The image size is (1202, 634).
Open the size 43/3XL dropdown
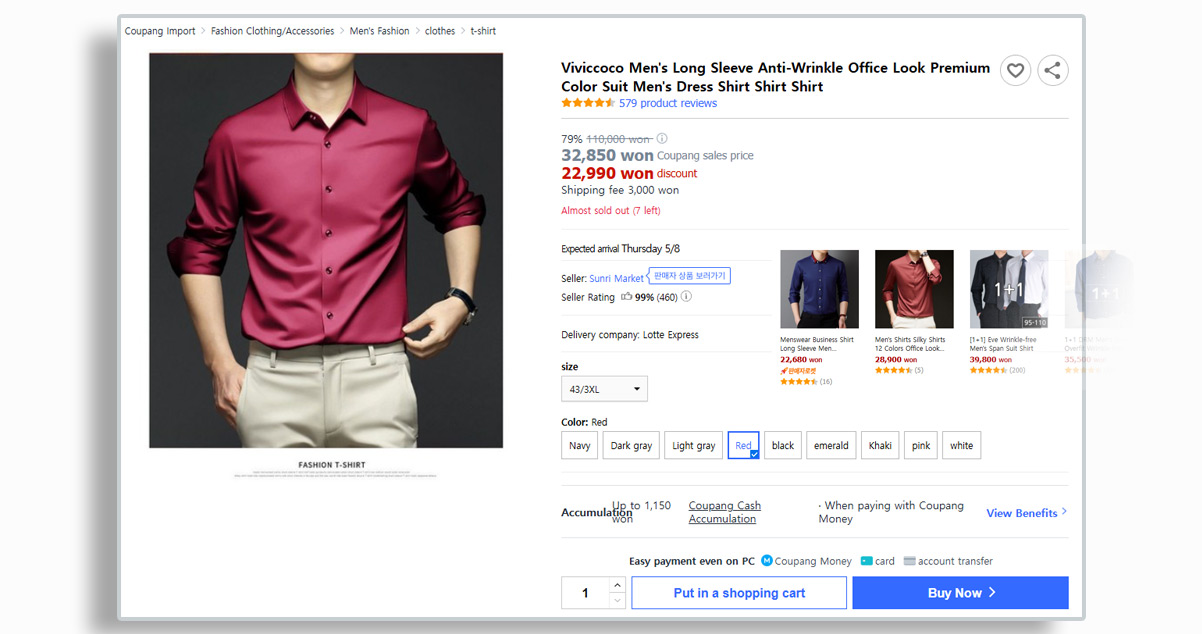tap(604, 389)
